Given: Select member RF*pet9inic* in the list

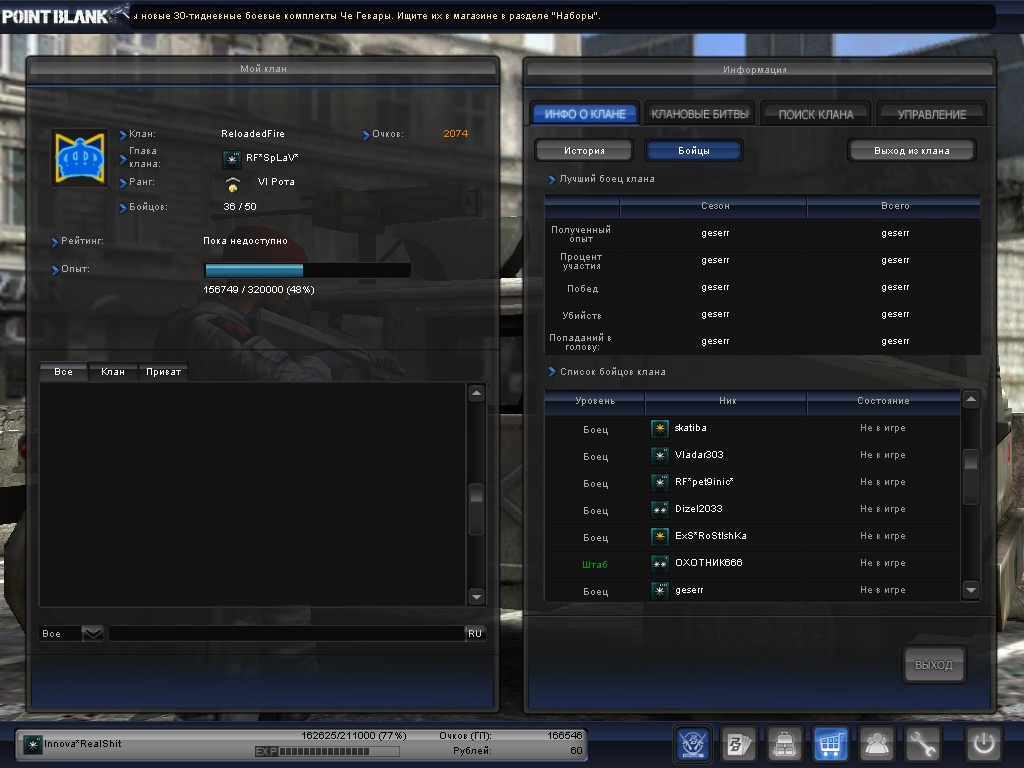Looking at the screenshot, I should pos(752,483).
